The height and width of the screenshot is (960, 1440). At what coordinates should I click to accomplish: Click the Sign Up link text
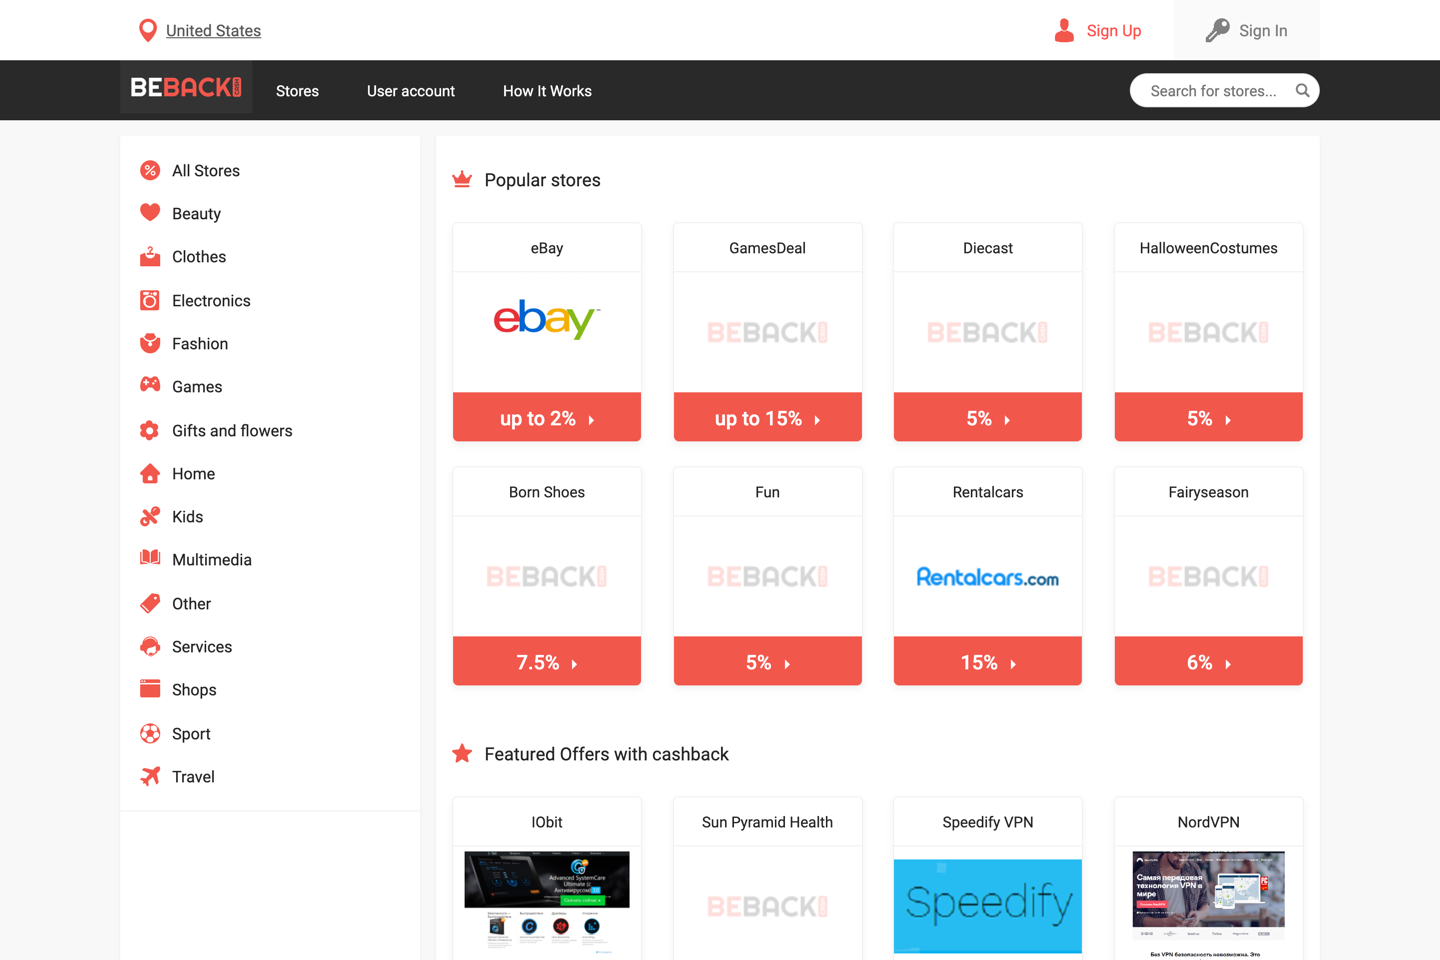point(1114,31)
